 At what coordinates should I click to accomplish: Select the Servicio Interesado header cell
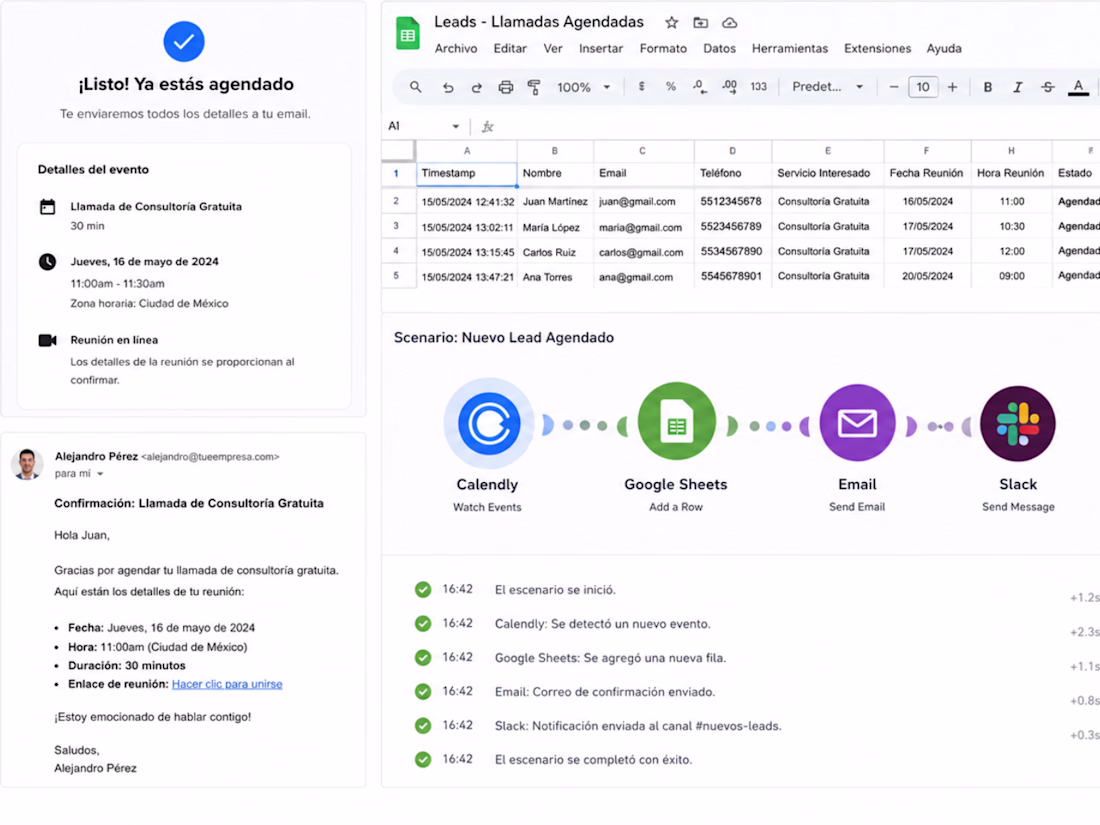coord(827,173)
